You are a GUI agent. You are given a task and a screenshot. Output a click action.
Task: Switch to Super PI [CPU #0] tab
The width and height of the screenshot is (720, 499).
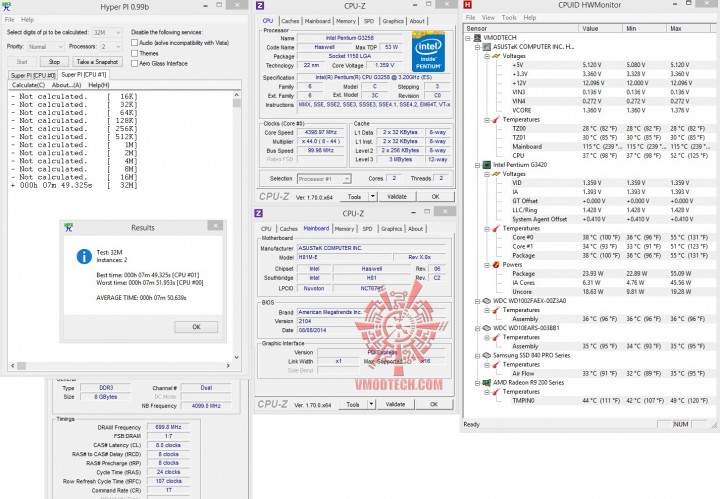tap(33, 75)
